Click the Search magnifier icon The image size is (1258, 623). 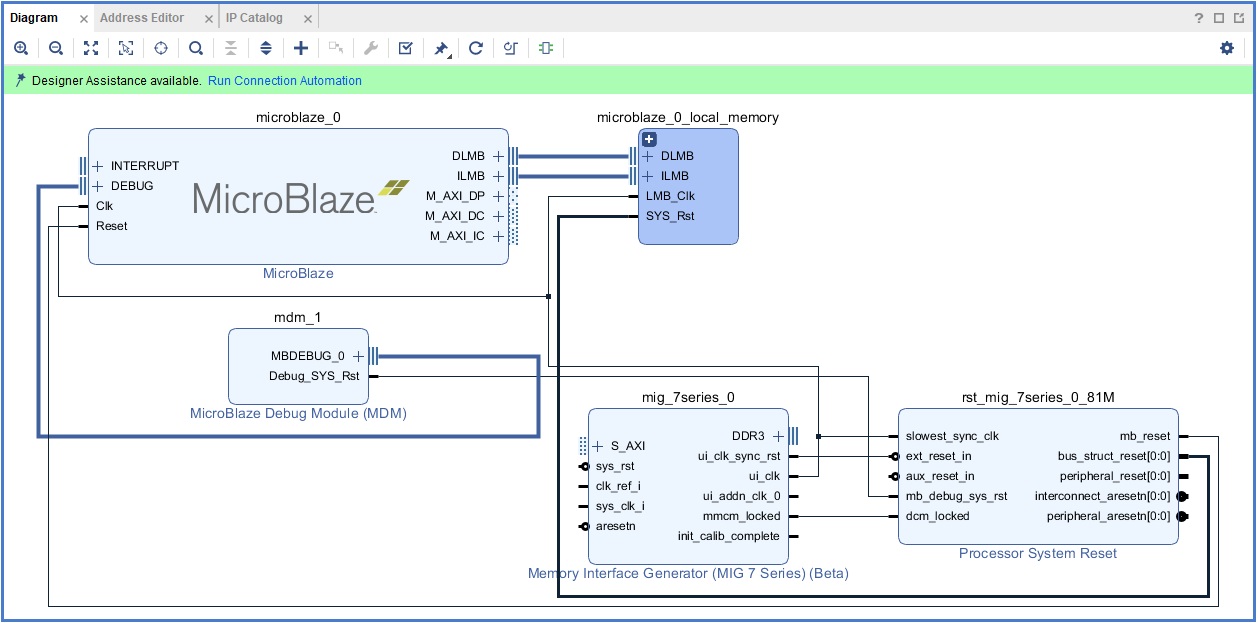click(x=196, y=48)
